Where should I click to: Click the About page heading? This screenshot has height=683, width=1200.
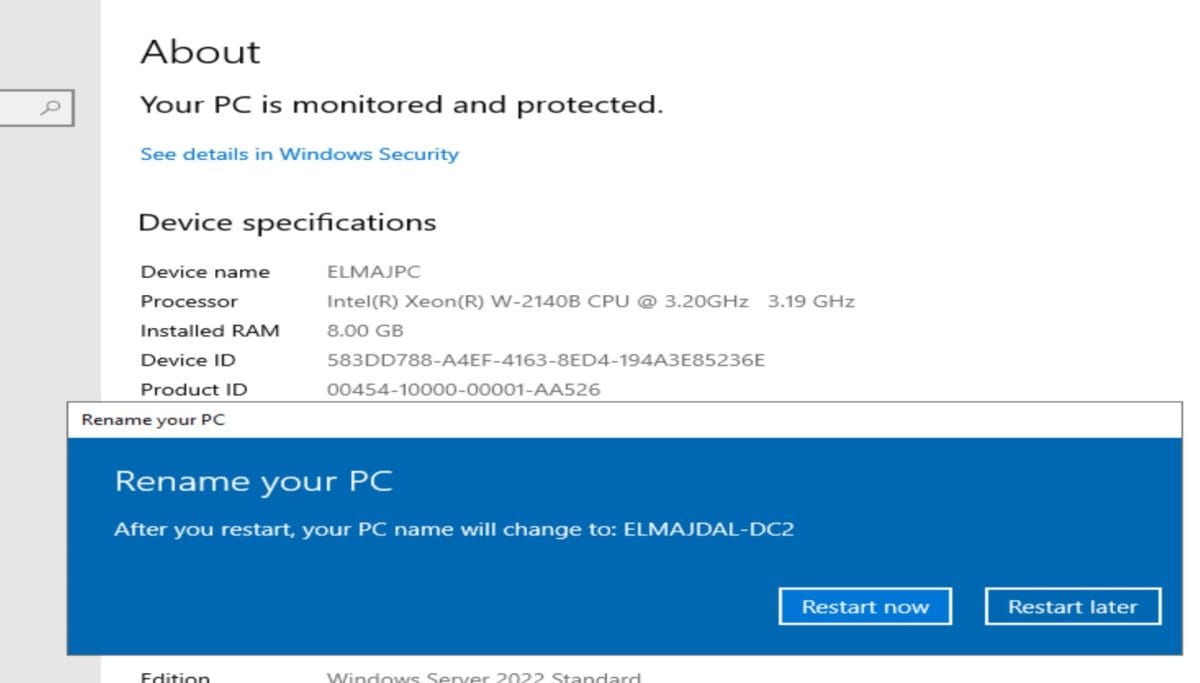point(200,52)
